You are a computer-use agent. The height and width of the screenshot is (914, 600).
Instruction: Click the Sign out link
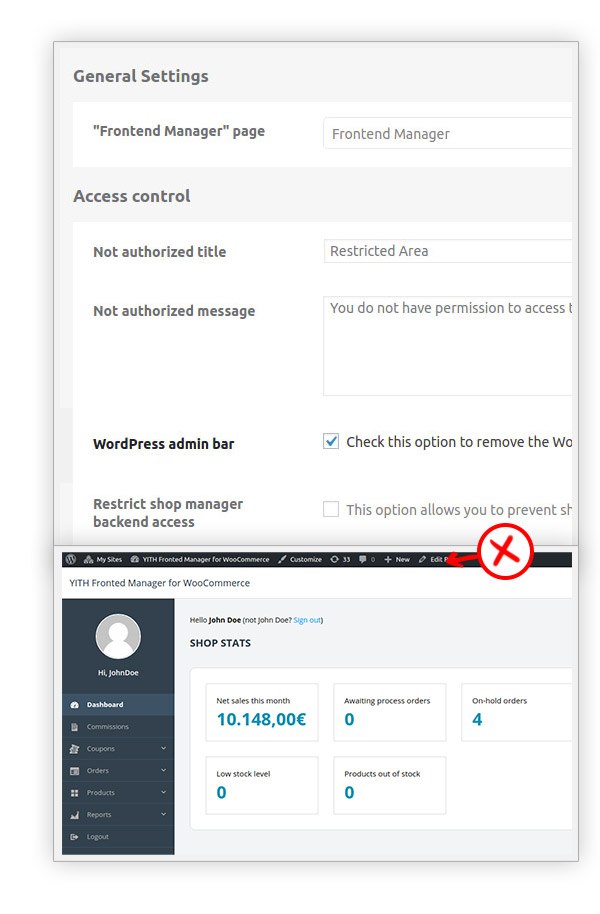pyautogui.click(x=306, y=620)
